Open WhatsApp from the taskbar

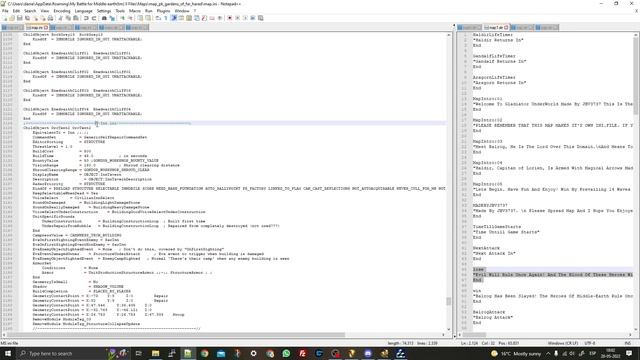pos(286,353)
